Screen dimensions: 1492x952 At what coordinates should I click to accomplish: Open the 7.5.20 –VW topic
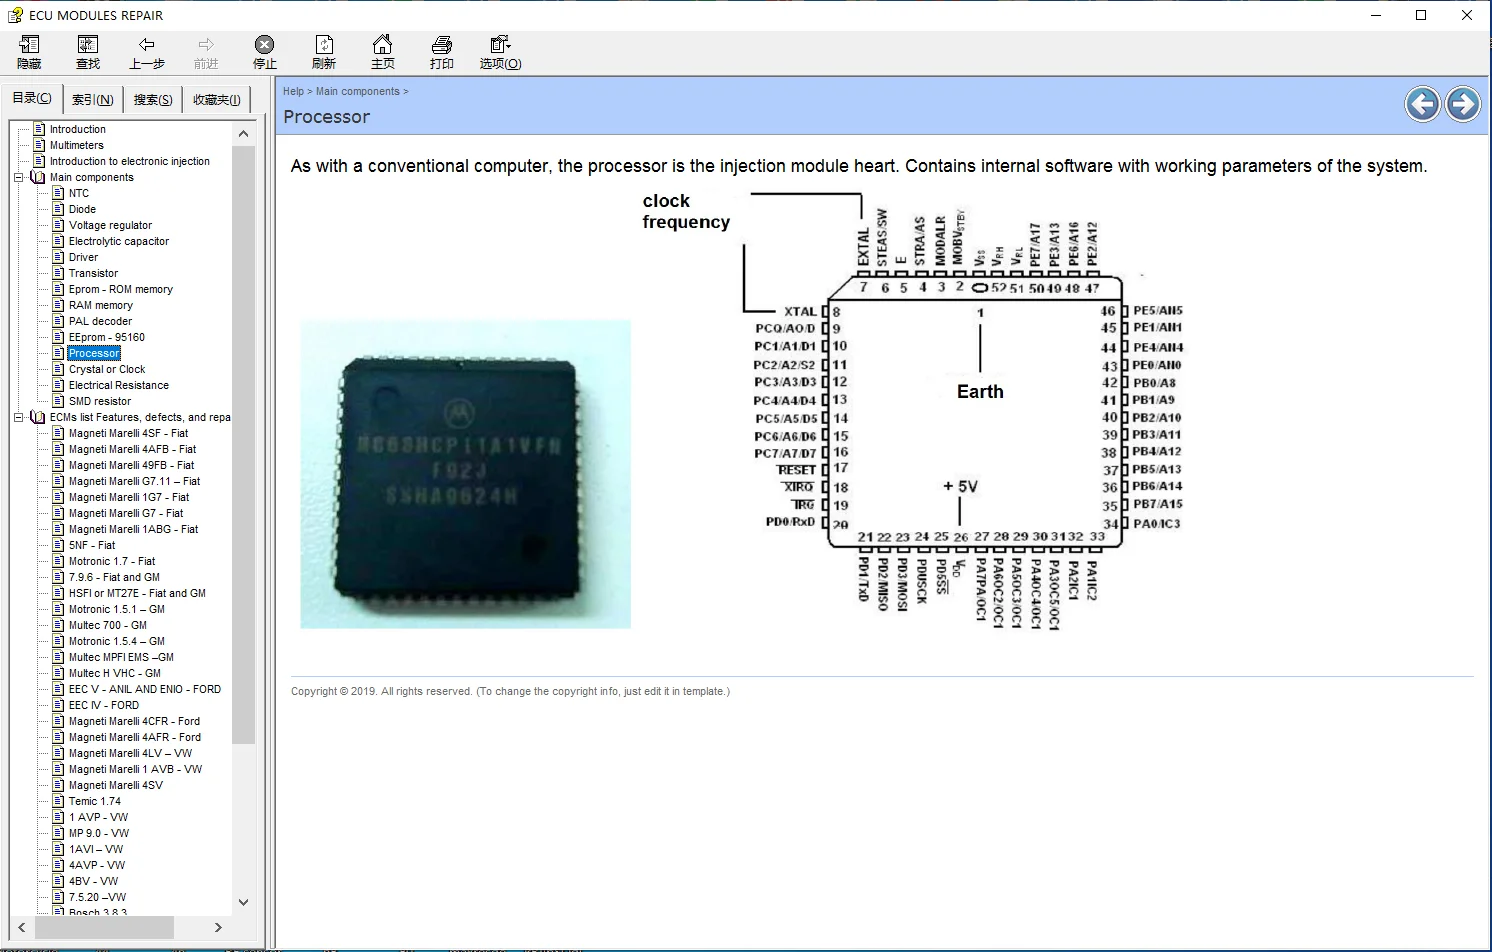(x=98, y=897)
